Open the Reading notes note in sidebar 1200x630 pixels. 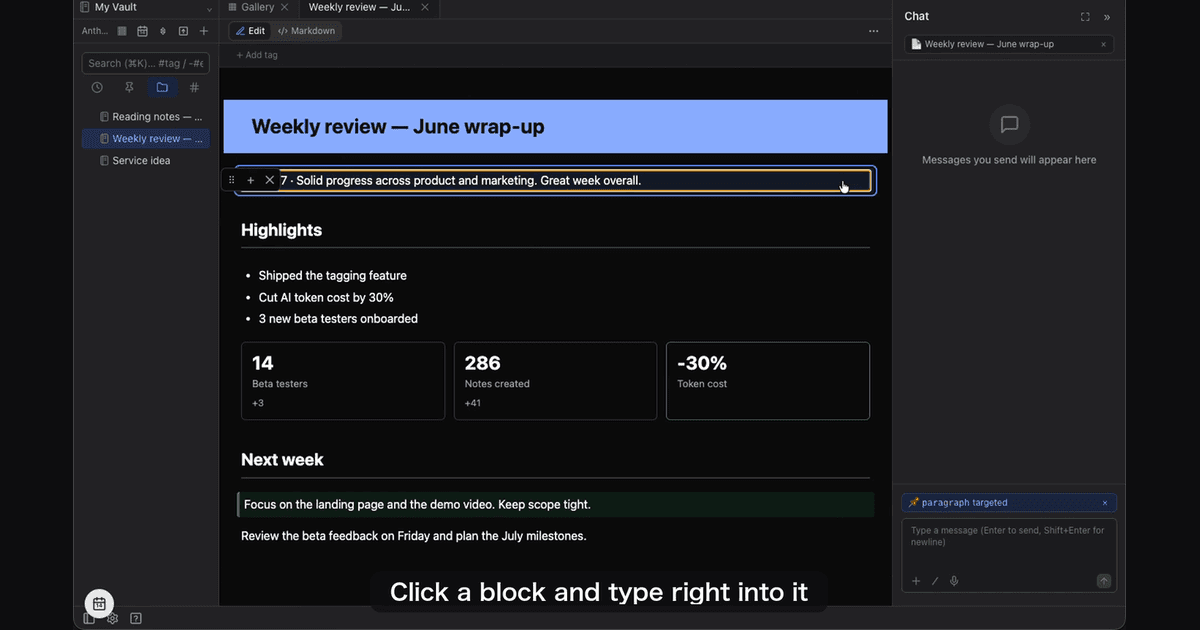(146, 117)
